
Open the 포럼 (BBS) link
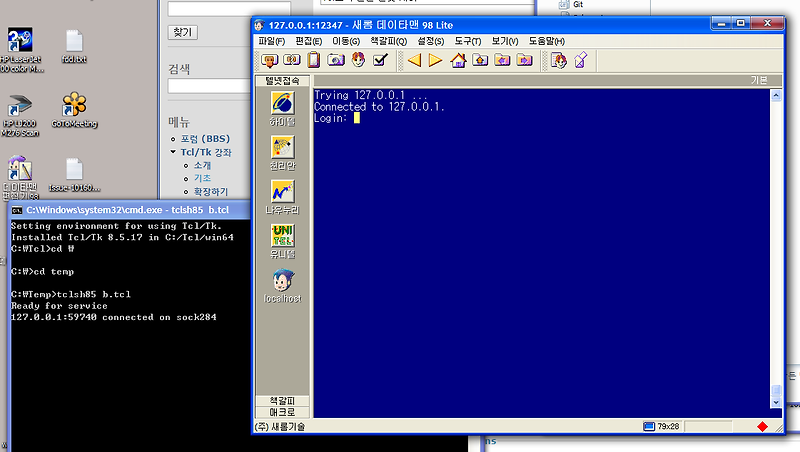(205, 139)
